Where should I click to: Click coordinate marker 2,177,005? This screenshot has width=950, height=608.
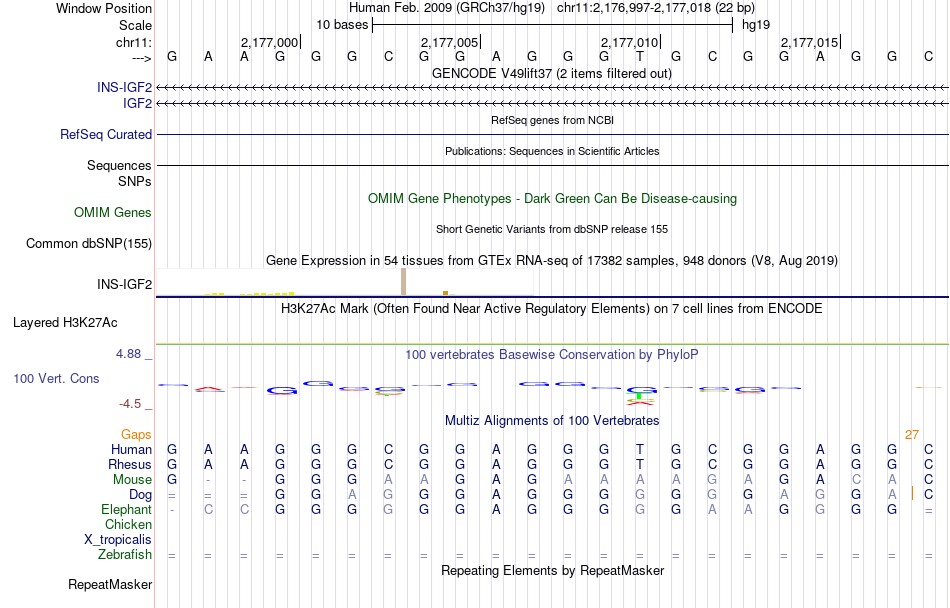450,42
